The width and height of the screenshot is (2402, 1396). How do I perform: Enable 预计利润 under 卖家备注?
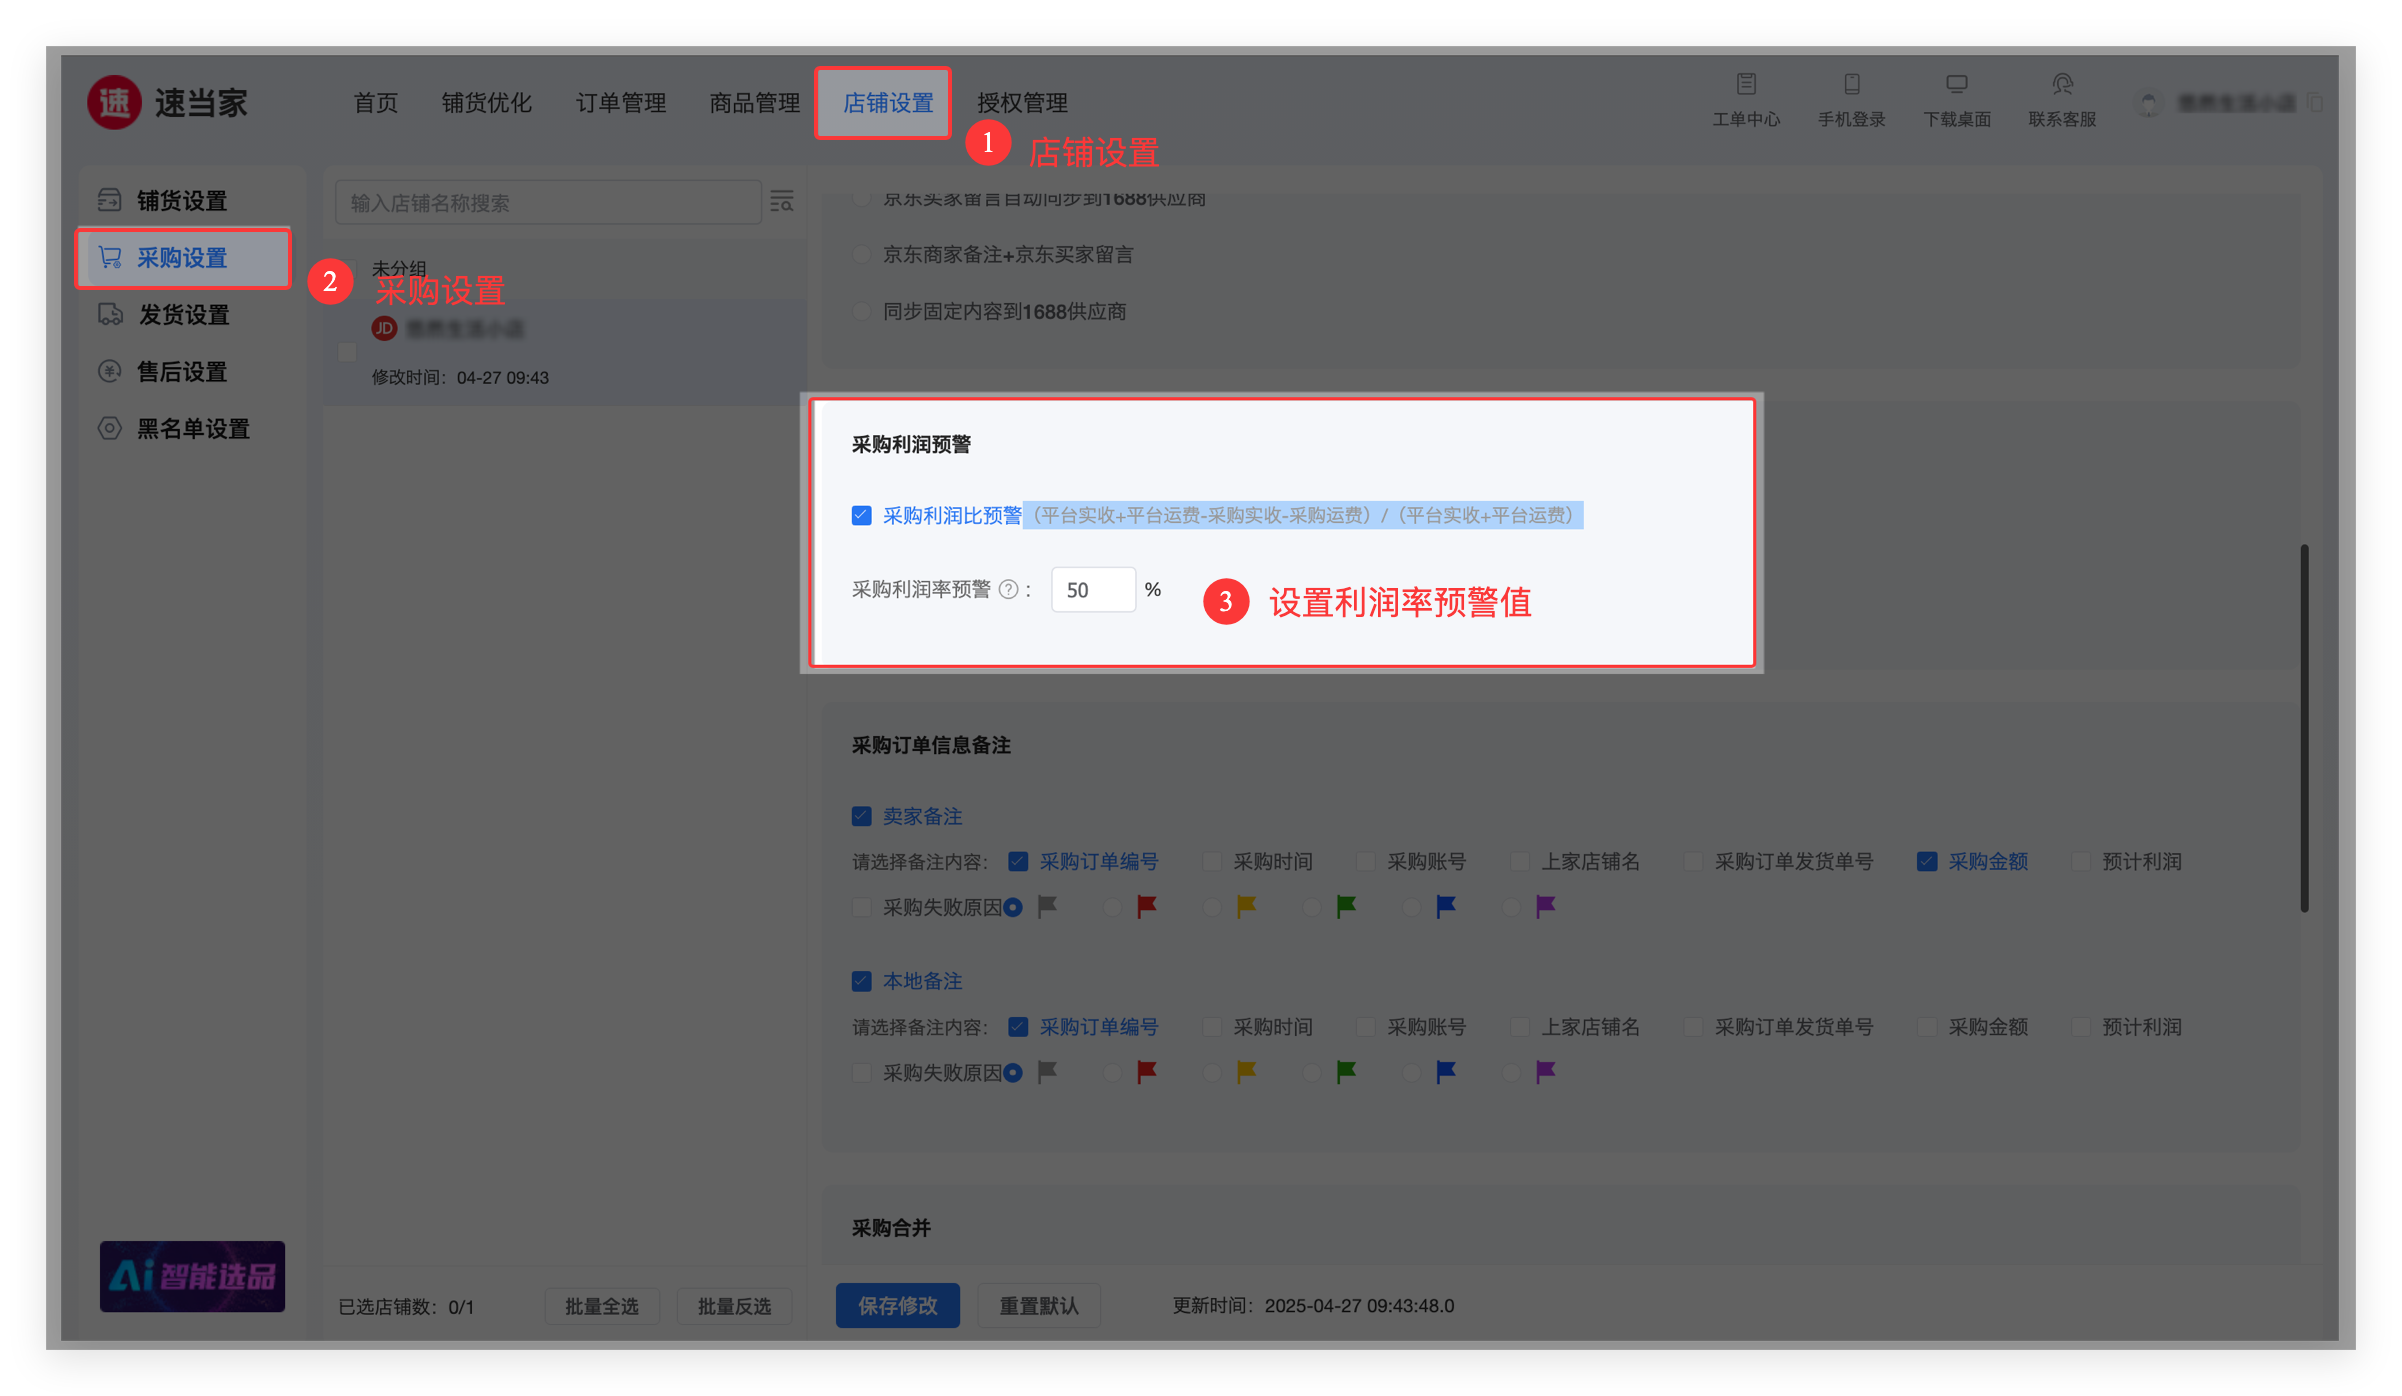[2081, 862]
